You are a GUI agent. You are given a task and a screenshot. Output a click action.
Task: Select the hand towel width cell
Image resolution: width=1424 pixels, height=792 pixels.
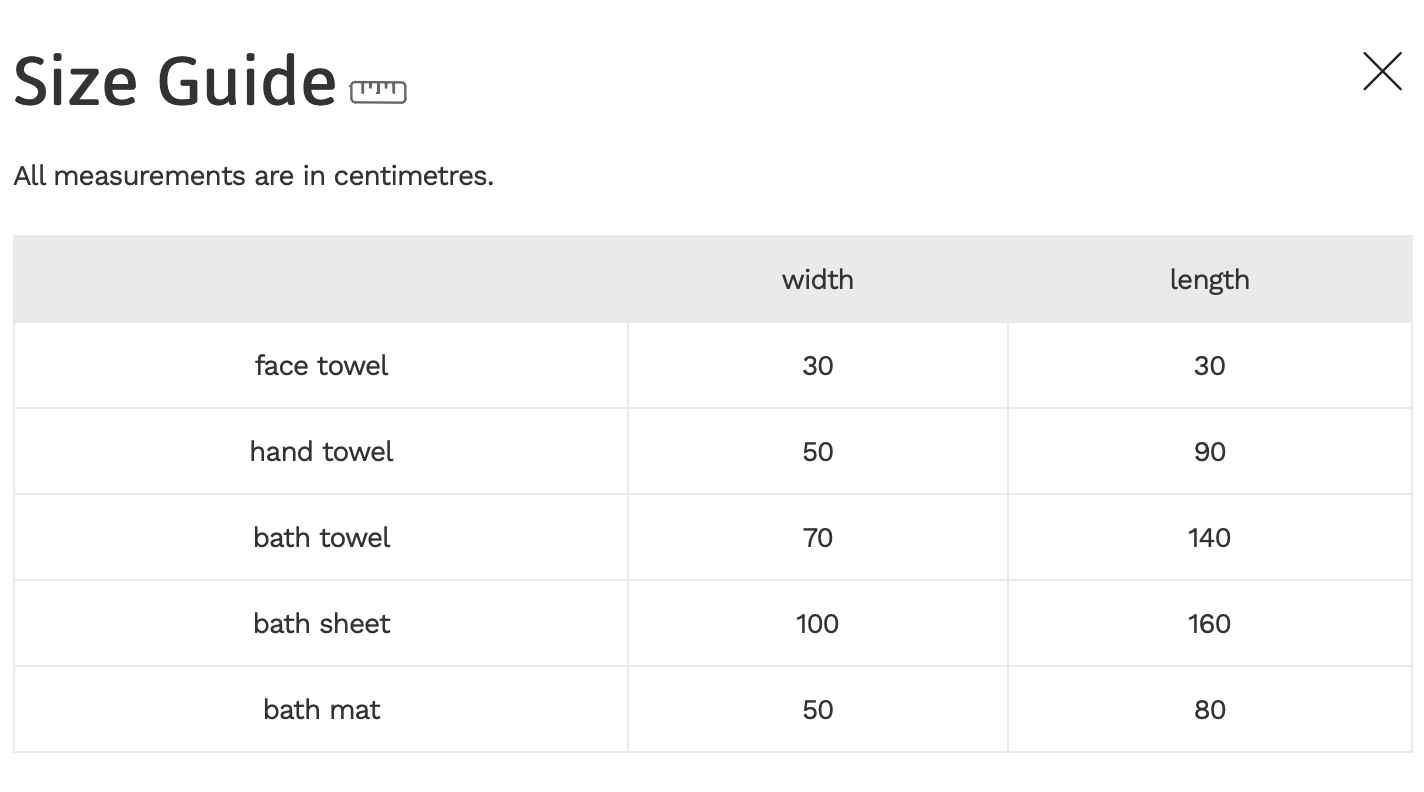click(x=817, y=451)
